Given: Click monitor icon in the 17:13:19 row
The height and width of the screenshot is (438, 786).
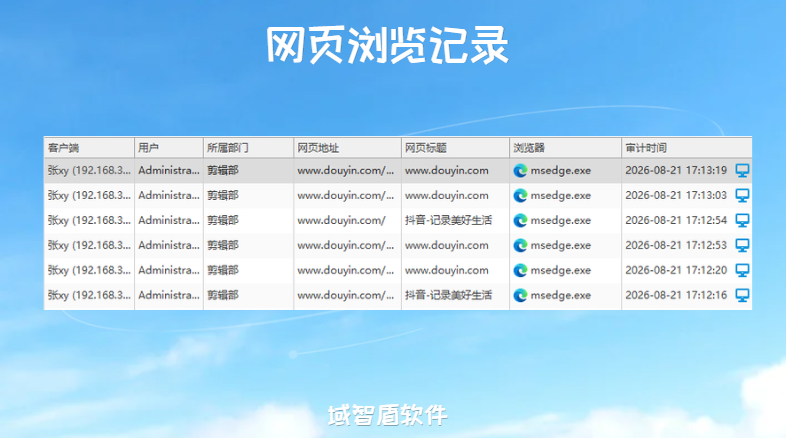Looking at the screenshot, I should pyautogui.click(x=742, y=170).
